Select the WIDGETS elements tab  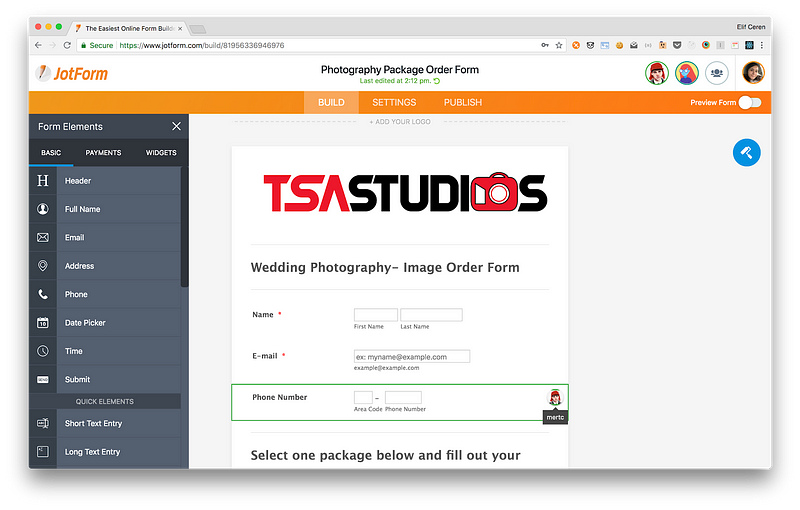tap(161, 152)
